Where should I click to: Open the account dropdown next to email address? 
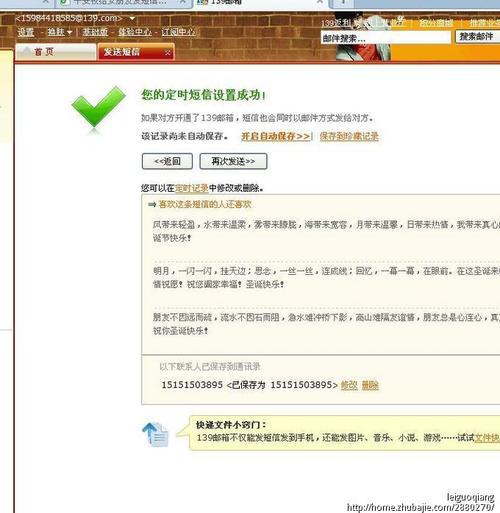(x=132, y=18)
